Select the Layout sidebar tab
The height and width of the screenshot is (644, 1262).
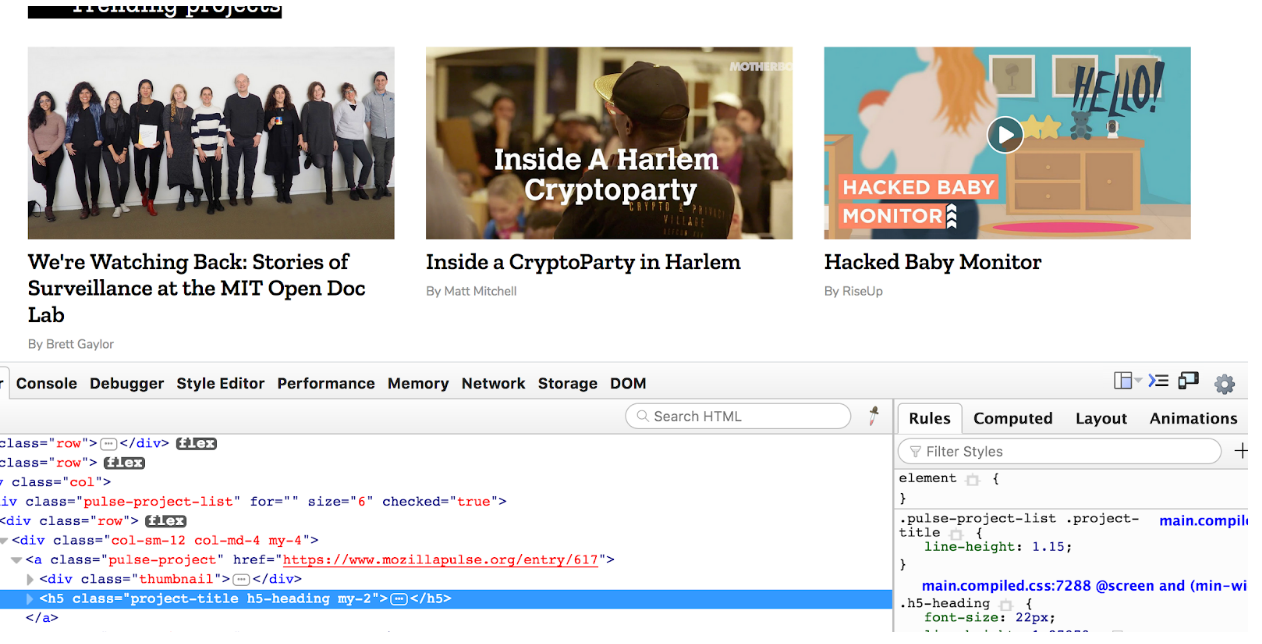click(x=1101, y=418)
